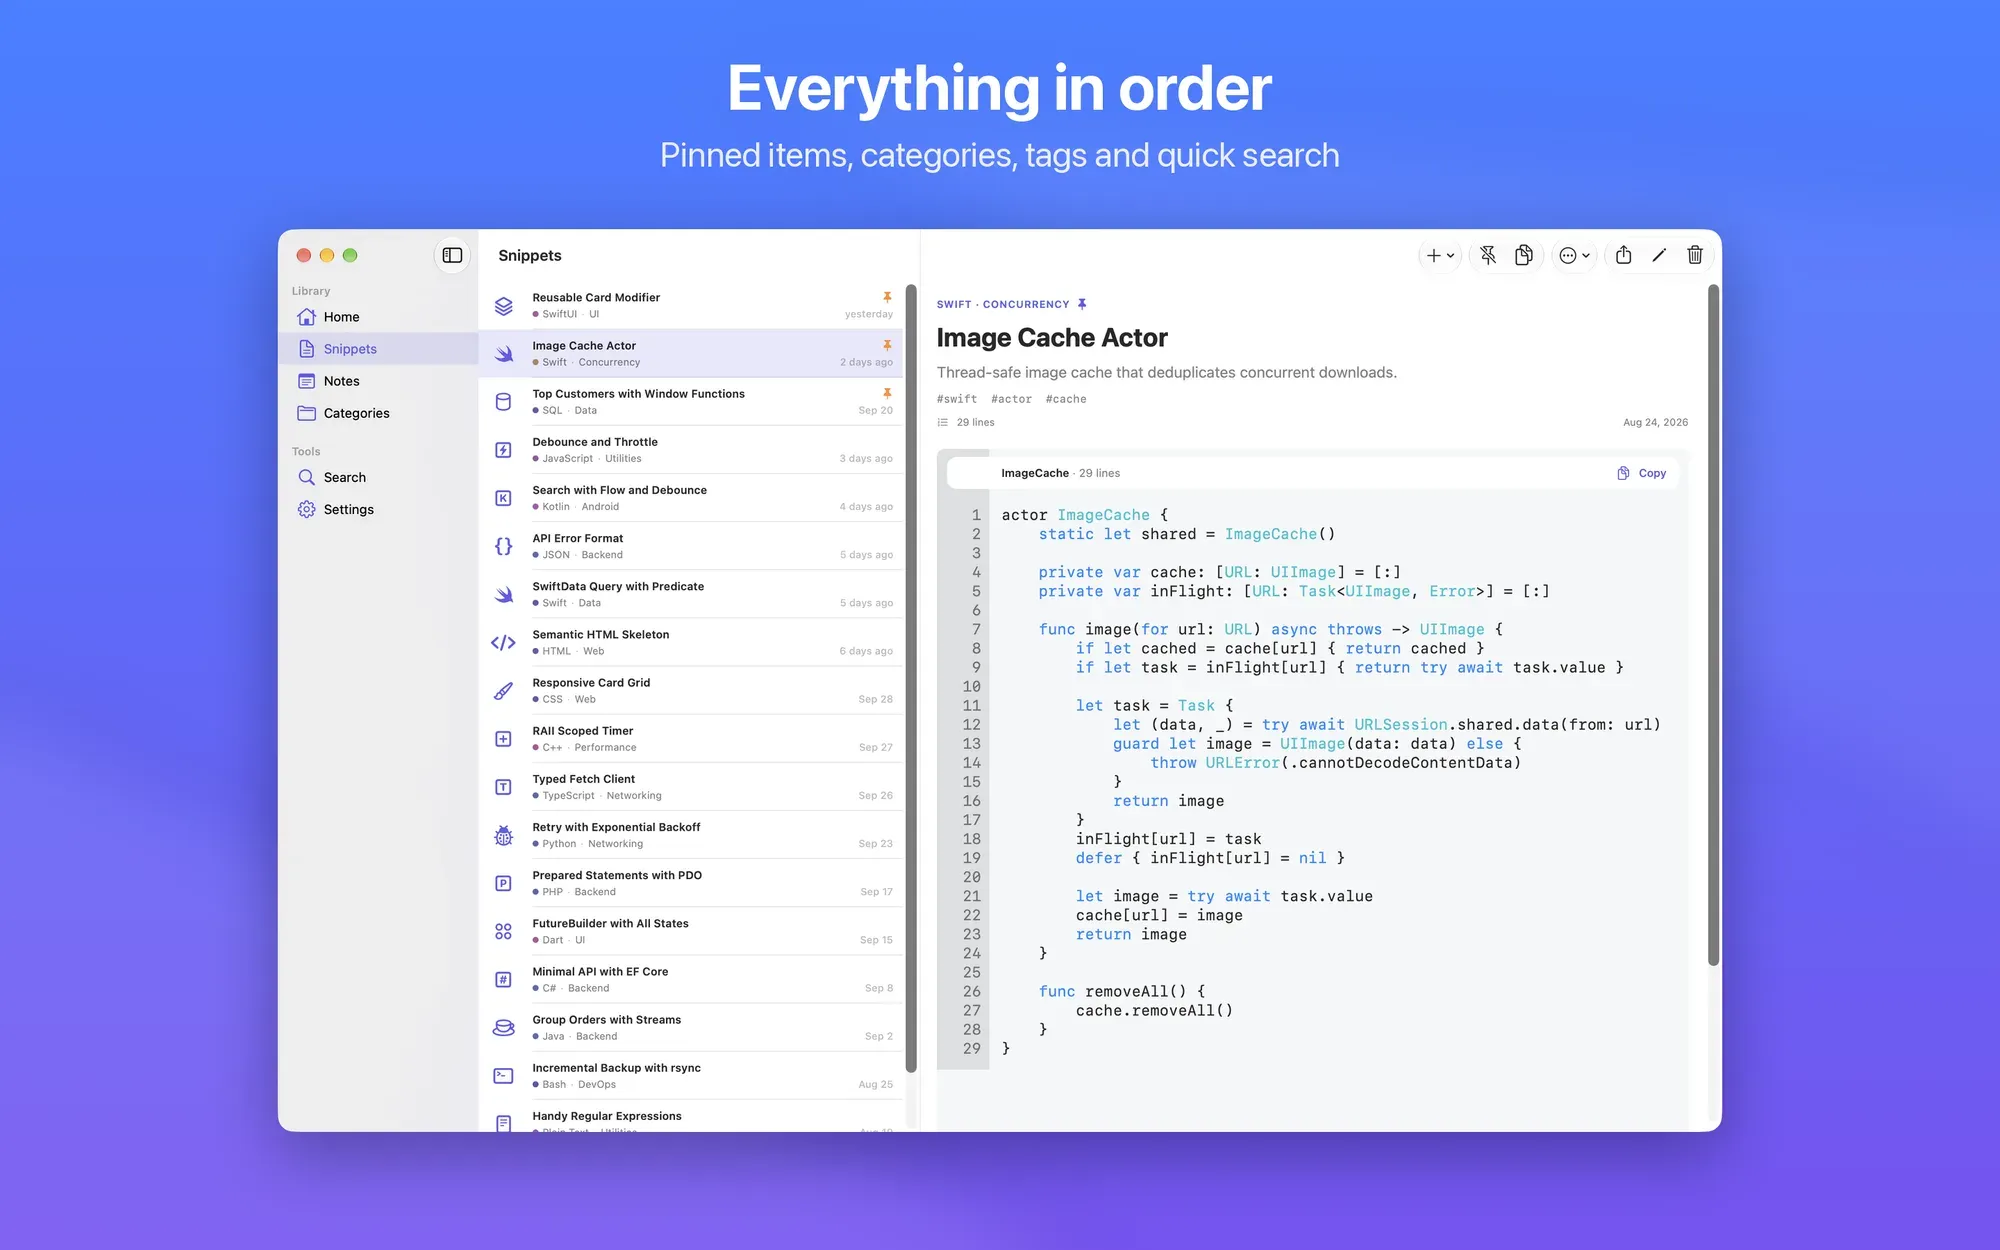Unpin the snippet with the toolbar pin icon
This screenshot has width=2000, height=1250.
[1488, 255]
